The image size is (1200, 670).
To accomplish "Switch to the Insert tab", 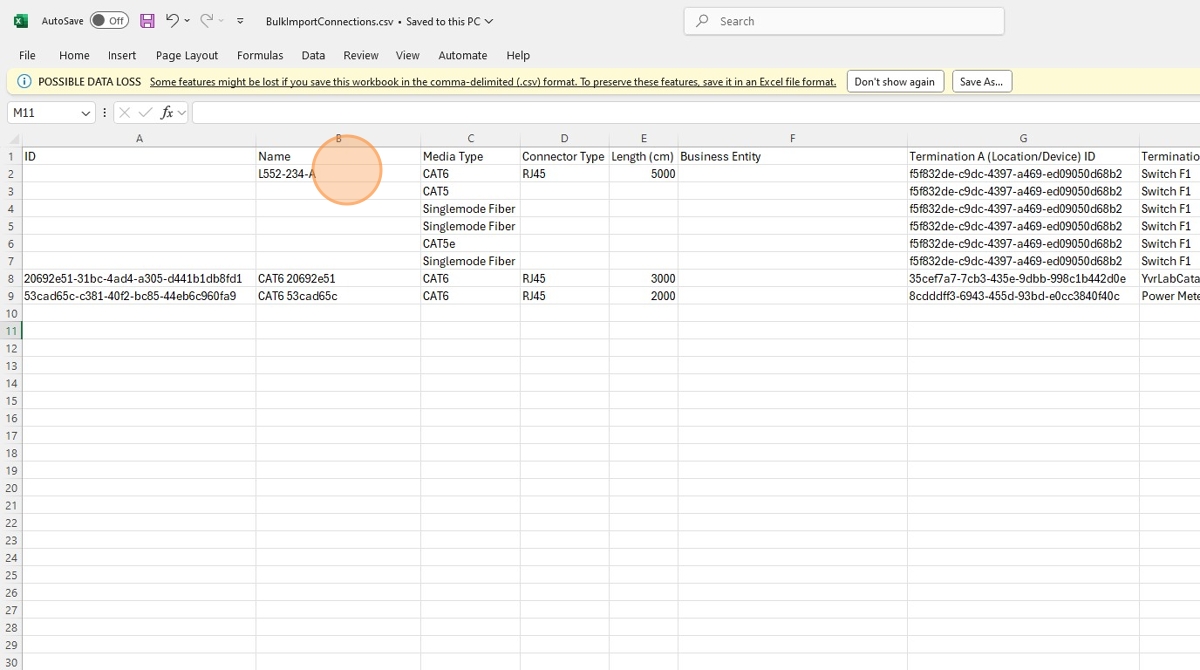I will 122,56.
